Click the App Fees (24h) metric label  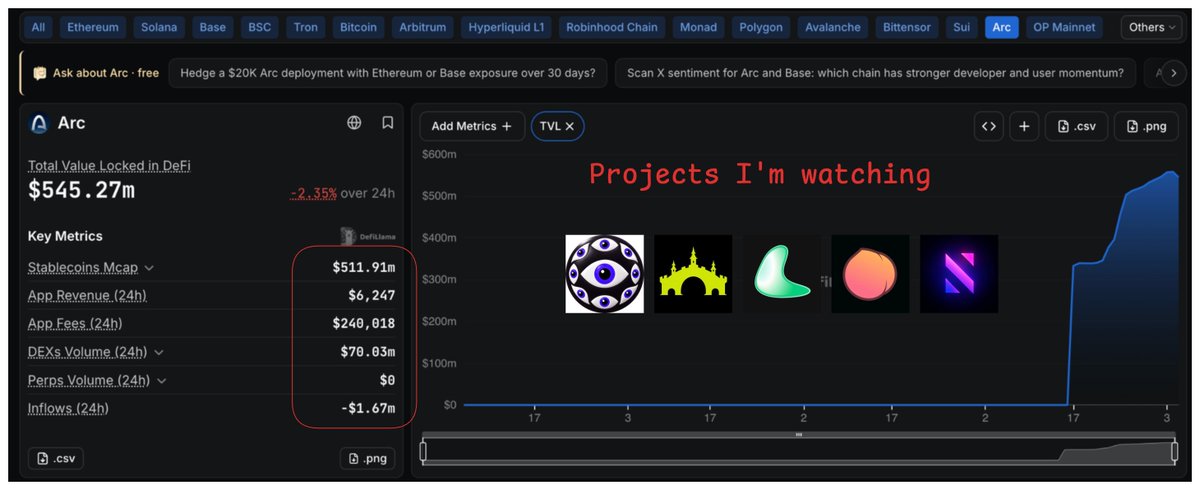click(x=75, y=324)
